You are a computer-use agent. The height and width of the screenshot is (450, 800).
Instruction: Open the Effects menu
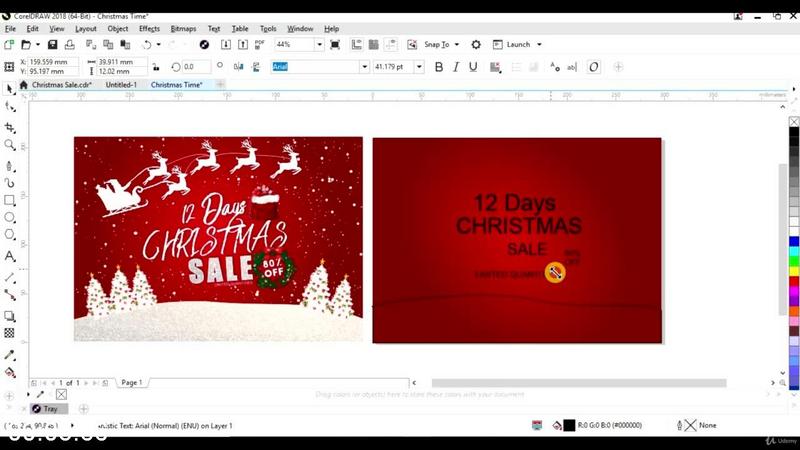(x=149, y=29)
